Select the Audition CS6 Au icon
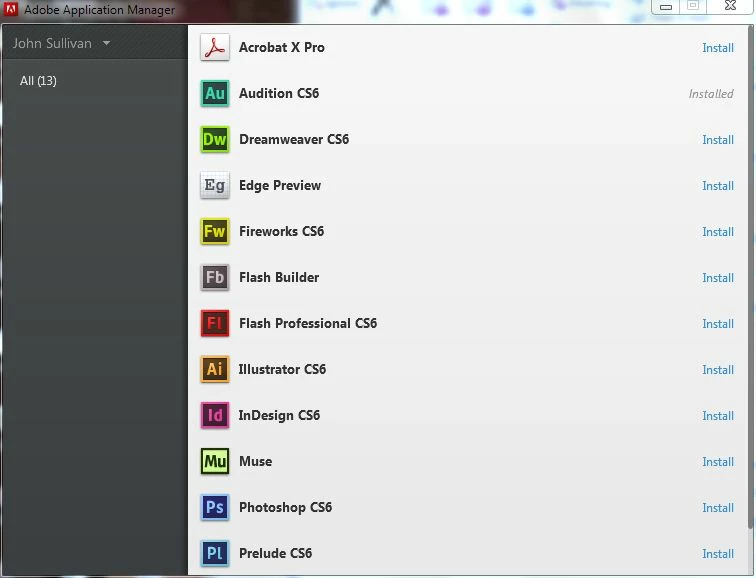This screenshot has width=756, height=578. pyautogui.click(x=215, y=93)
